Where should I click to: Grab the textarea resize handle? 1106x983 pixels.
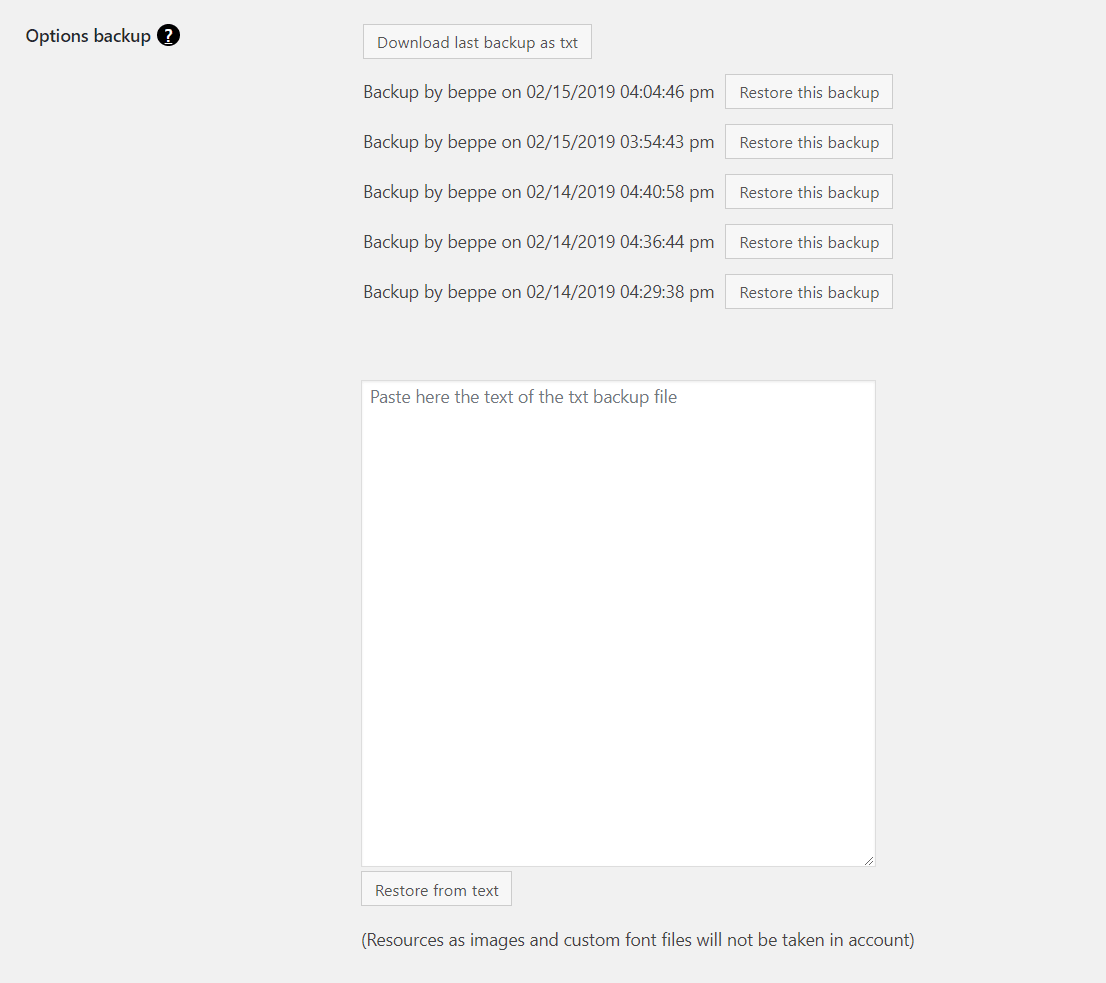tap(869, 860)
